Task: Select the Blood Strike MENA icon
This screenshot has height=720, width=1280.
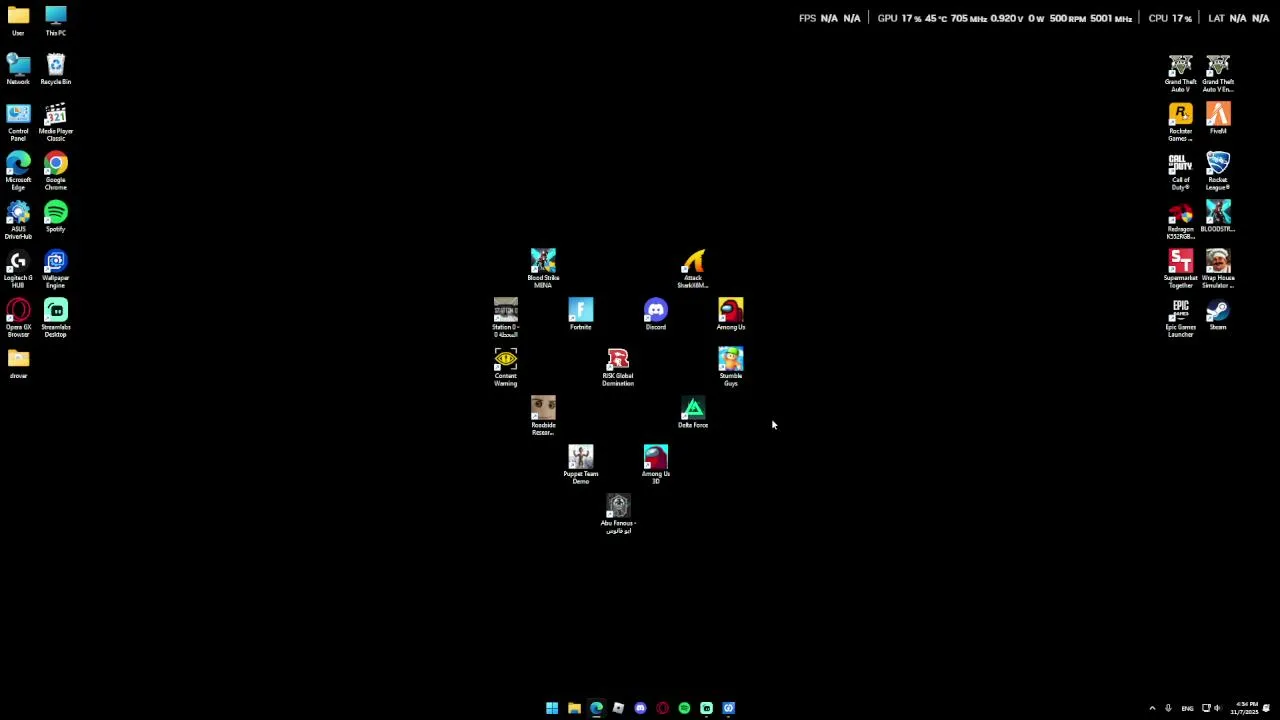Action: click(543, 269)
